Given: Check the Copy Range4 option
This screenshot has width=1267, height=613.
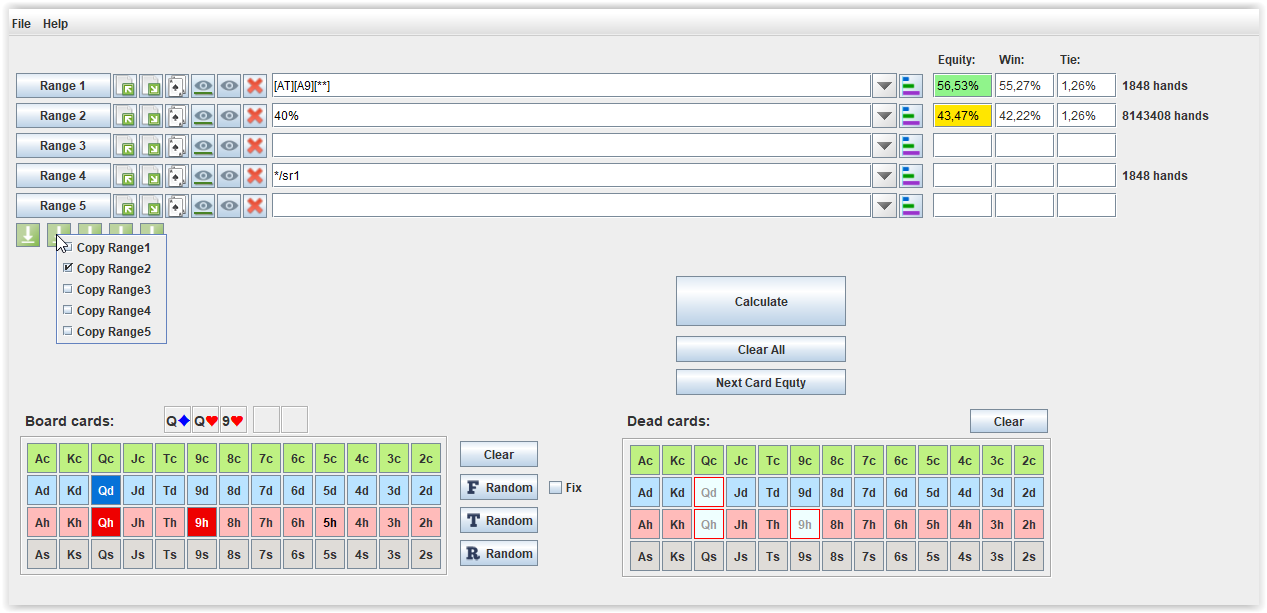Looking at the screenshot, I should (68, 310).
